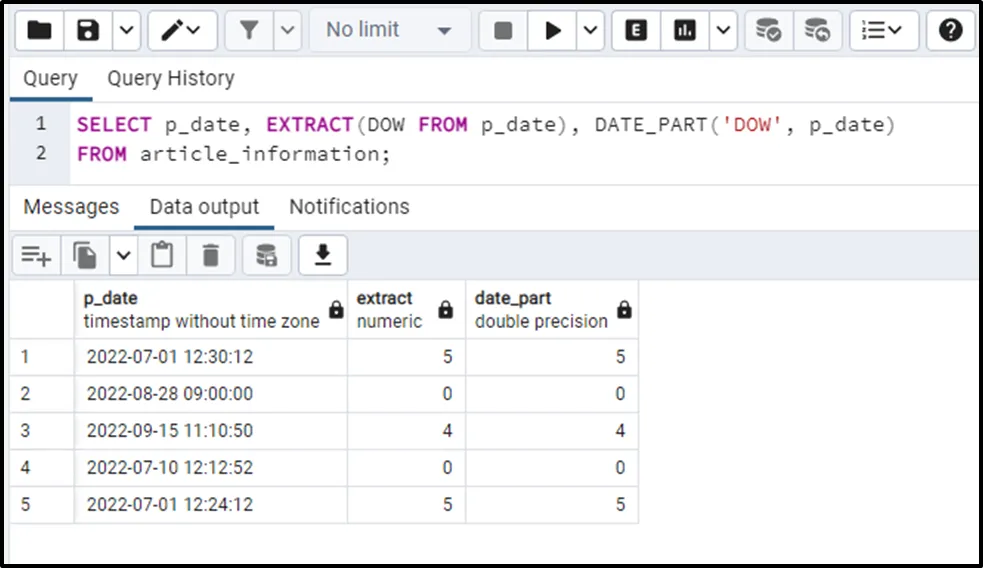Click the Explain (E) icon
This screenshot has height=568, width=983.
pos(635,31)
